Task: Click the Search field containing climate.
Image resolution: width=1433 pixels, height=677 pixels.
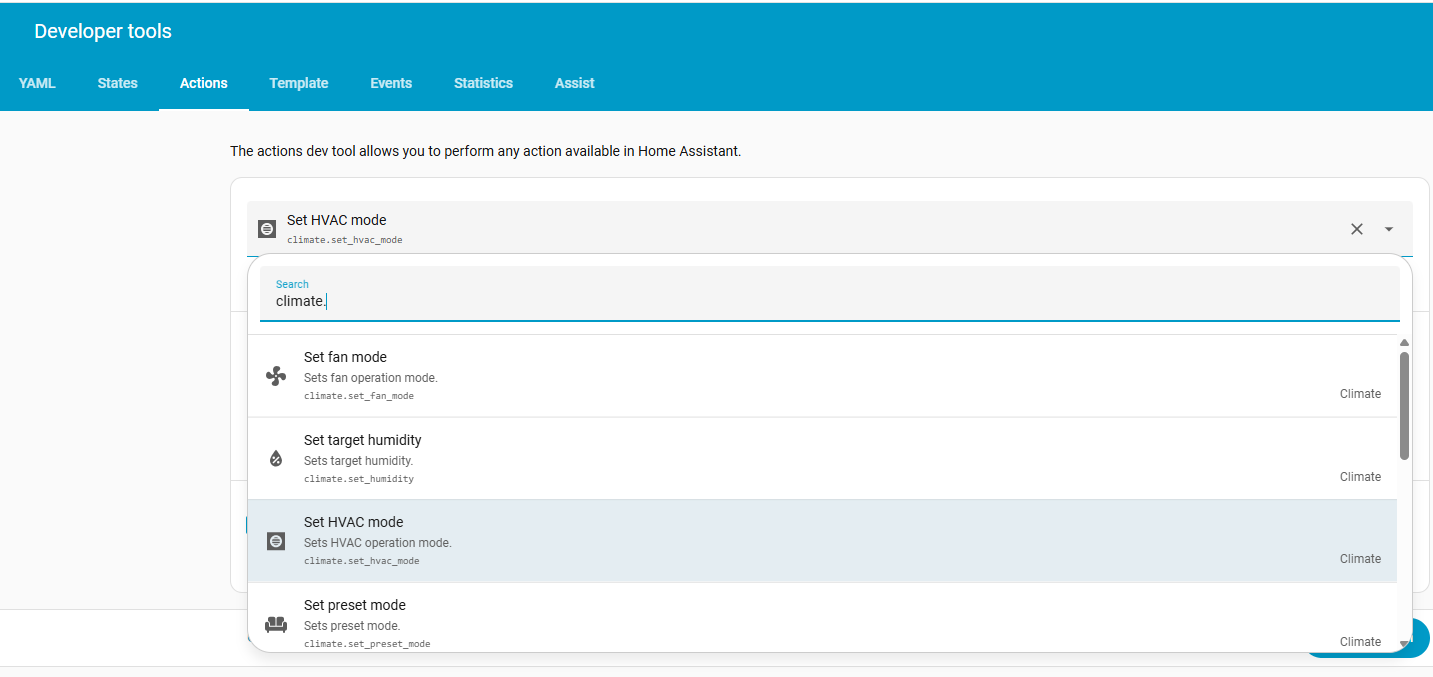Action: coord(829,293)
